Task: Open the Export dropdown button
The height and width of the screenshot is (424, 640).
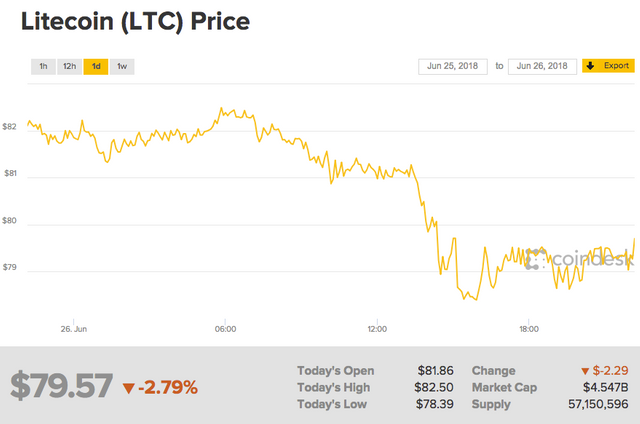Action: pyautogui.click(x=607, y=66)
